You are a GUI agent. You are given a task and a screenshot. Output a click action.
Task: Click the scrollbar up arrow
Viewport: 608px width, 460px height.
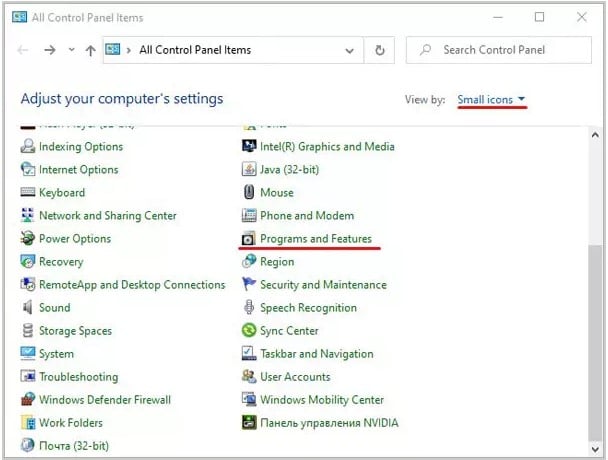click(595, 135)
